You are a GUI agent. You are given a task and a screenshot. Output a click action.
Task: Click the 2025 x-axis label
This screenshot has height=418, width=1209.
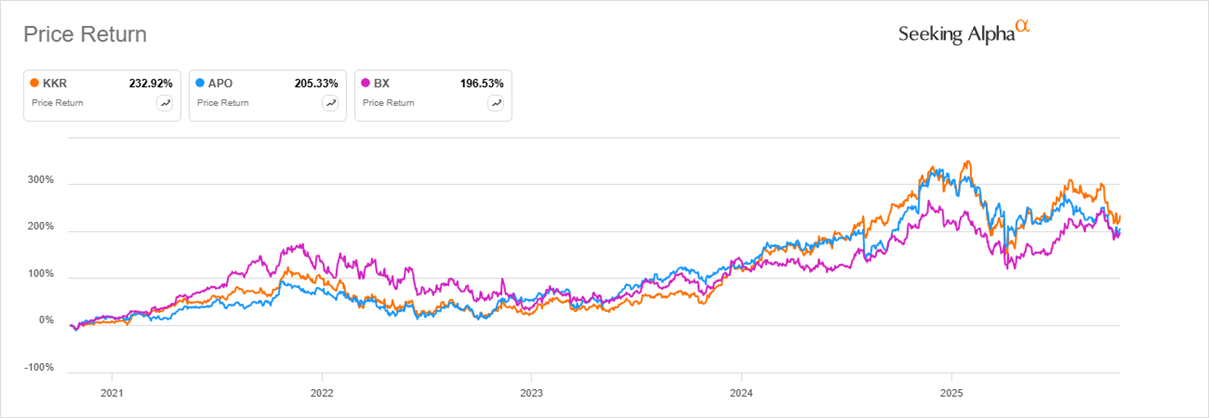(x=951, y=392)
